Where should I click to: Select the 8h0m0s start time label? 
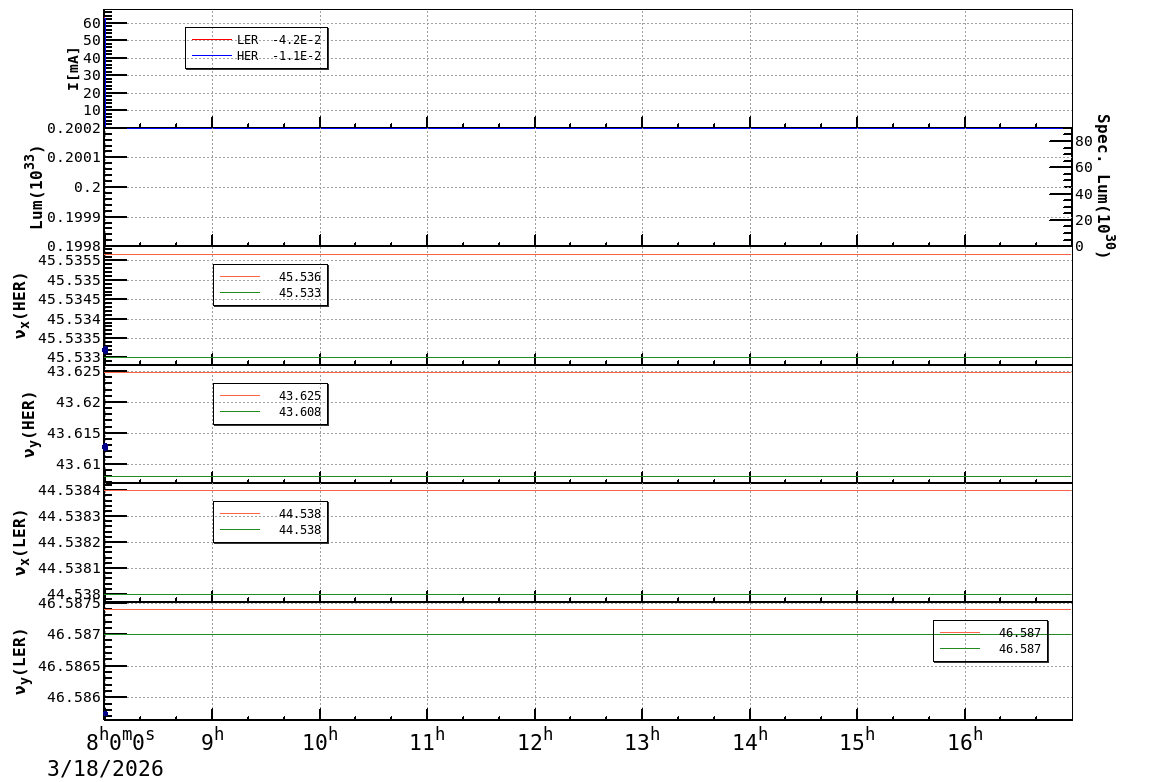tap(119, 741)
